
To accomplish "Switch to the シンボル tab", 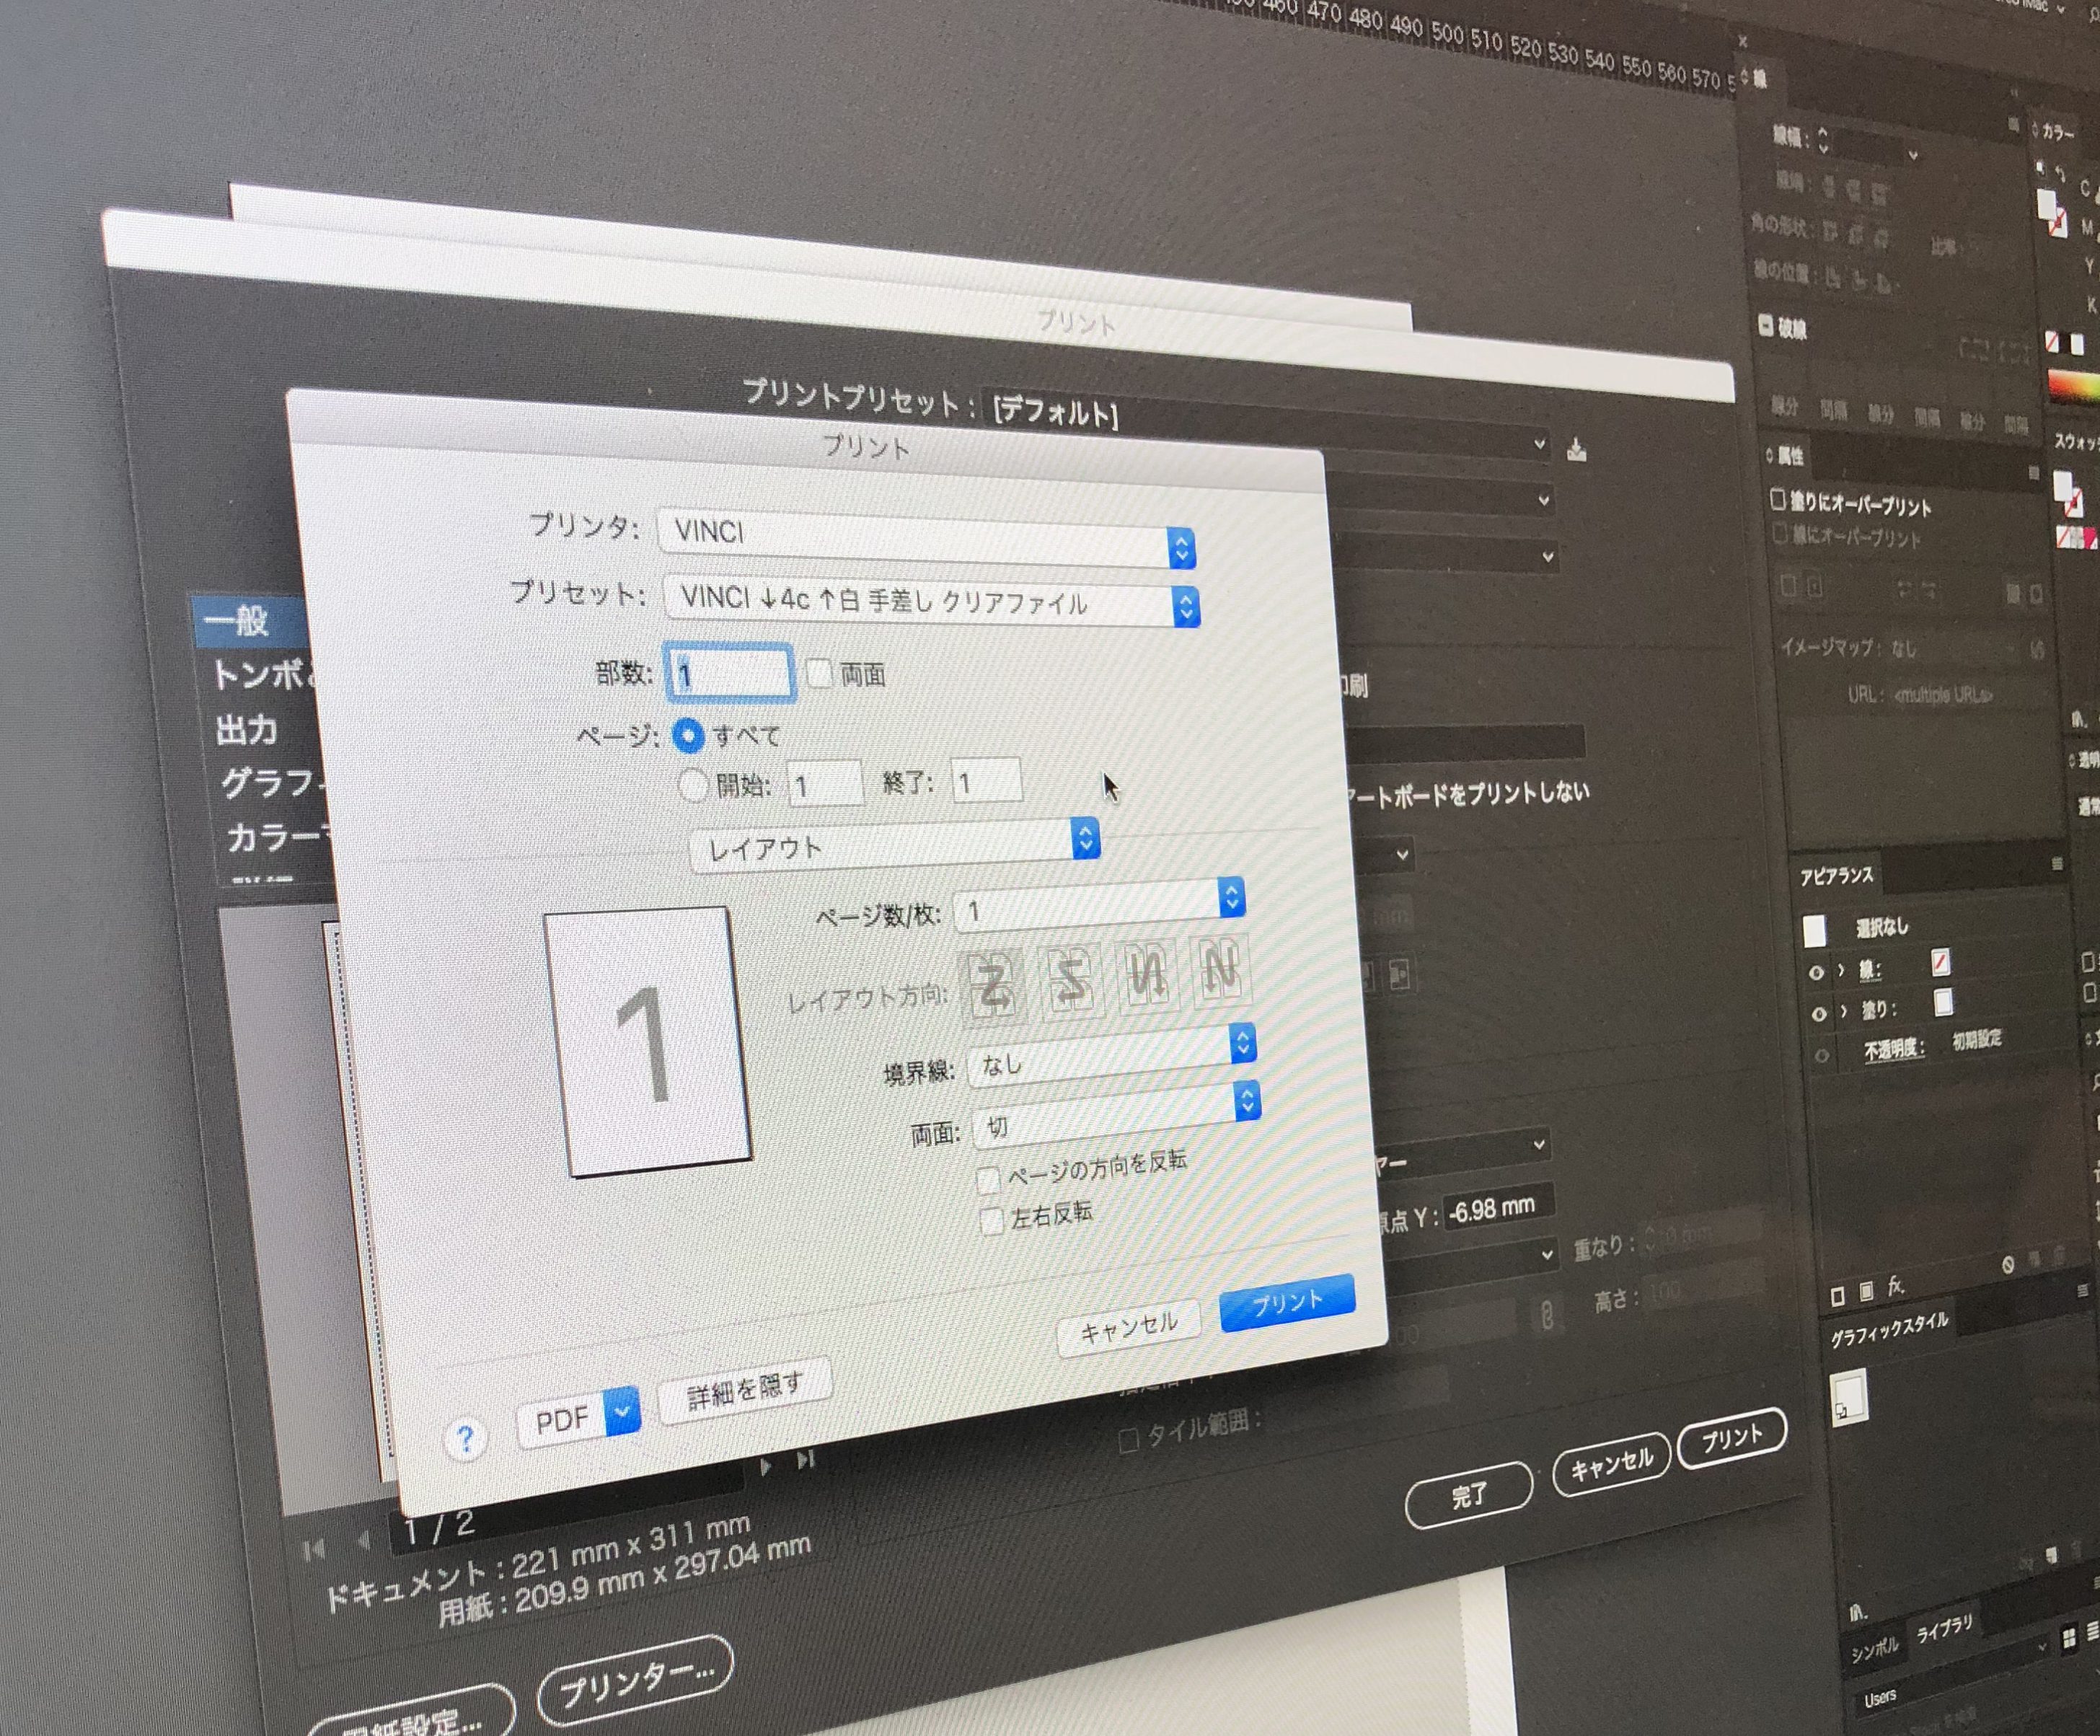I will coord(1874,1649).
